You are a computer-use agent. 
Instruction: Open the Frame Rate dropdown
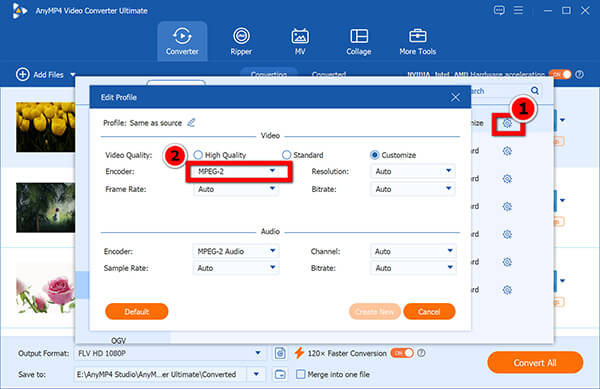pos(236,189)
